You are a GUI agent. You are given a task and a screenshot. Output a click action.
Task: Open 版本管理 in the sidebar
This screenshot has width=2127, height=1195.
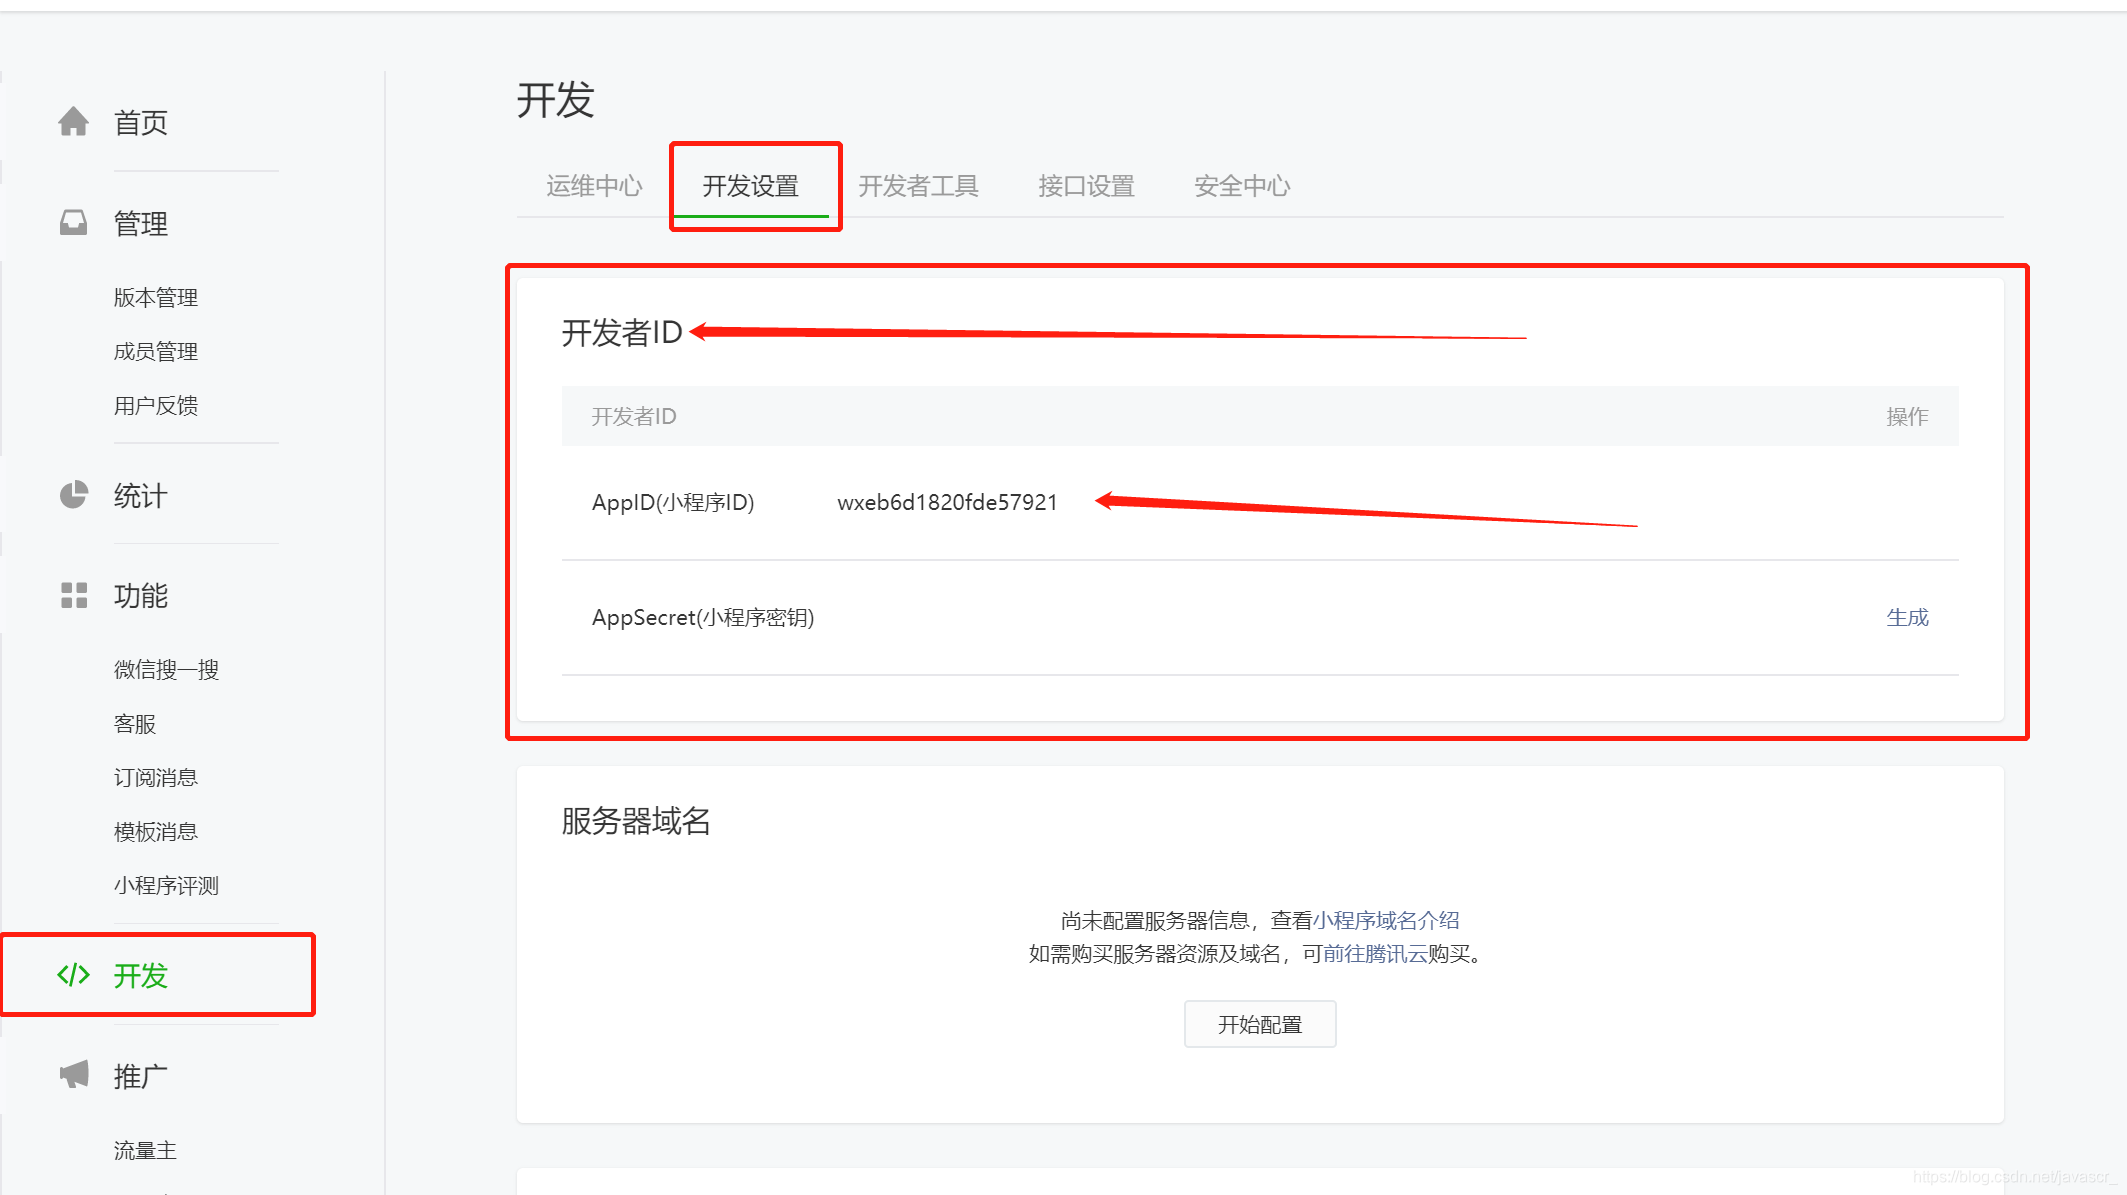(155, 297)
